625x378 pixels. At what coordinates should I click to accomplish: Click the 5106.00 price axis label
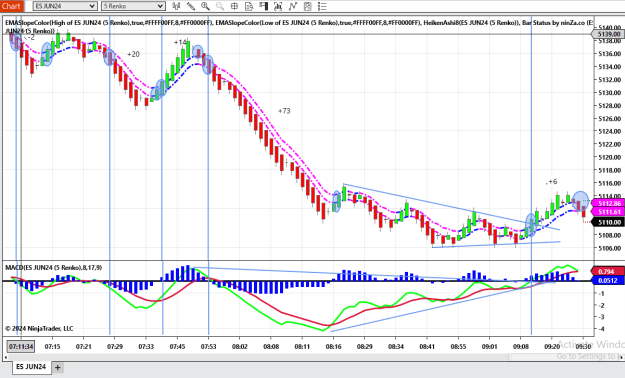(610, 248)
